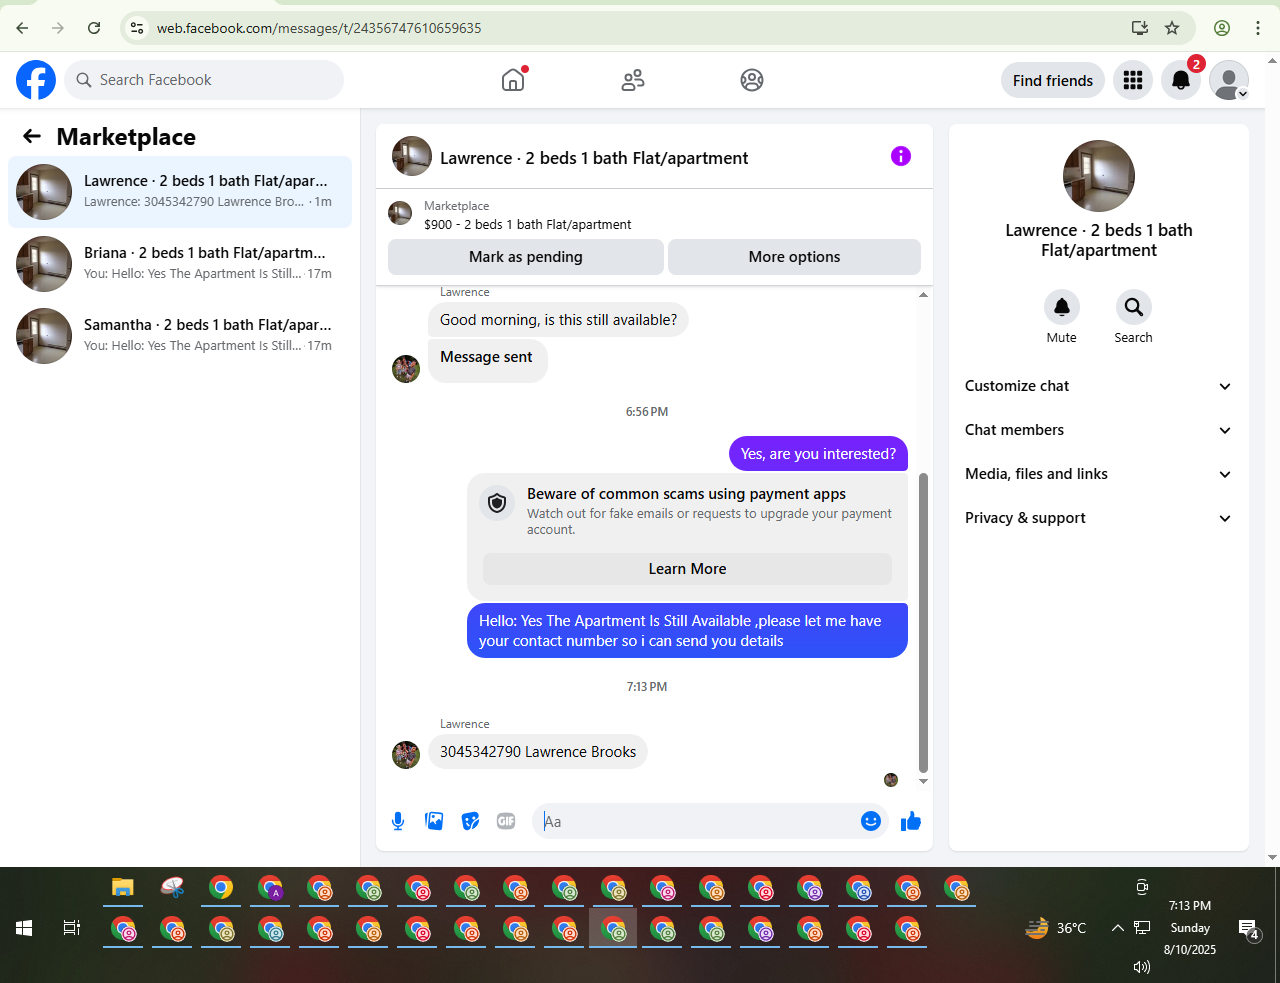
Task: Click message '3045342790 Lawrence Brooks'
Action: (x=538, y=752)
